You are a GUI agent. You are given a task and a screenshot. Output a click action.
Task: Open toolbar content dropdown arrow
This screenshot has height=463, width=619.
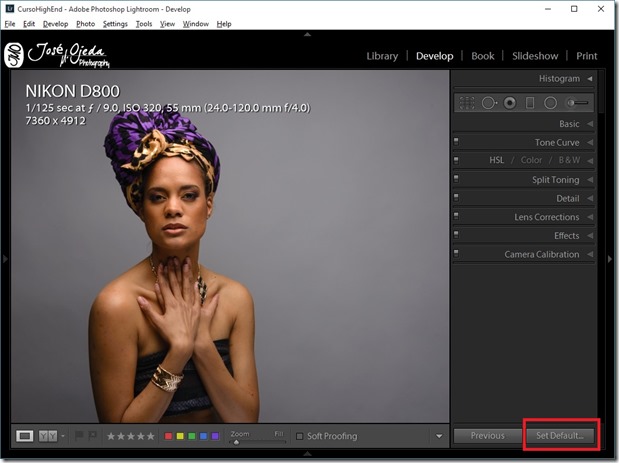click(x=439, y=436)
